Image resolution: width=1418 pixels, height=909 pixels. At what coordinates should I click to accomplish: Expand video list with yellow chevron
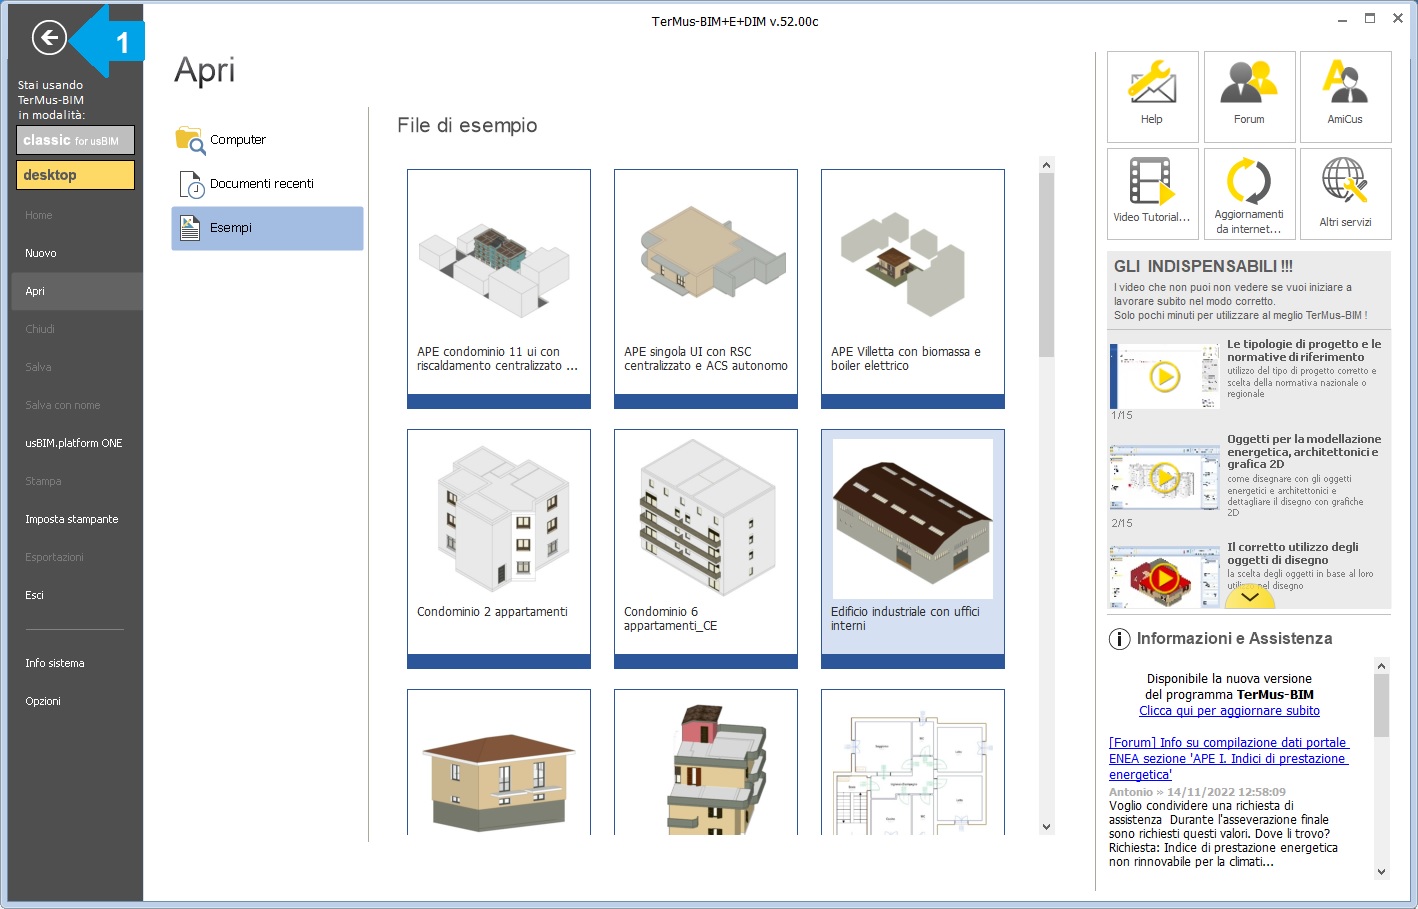pos(1249,597)
